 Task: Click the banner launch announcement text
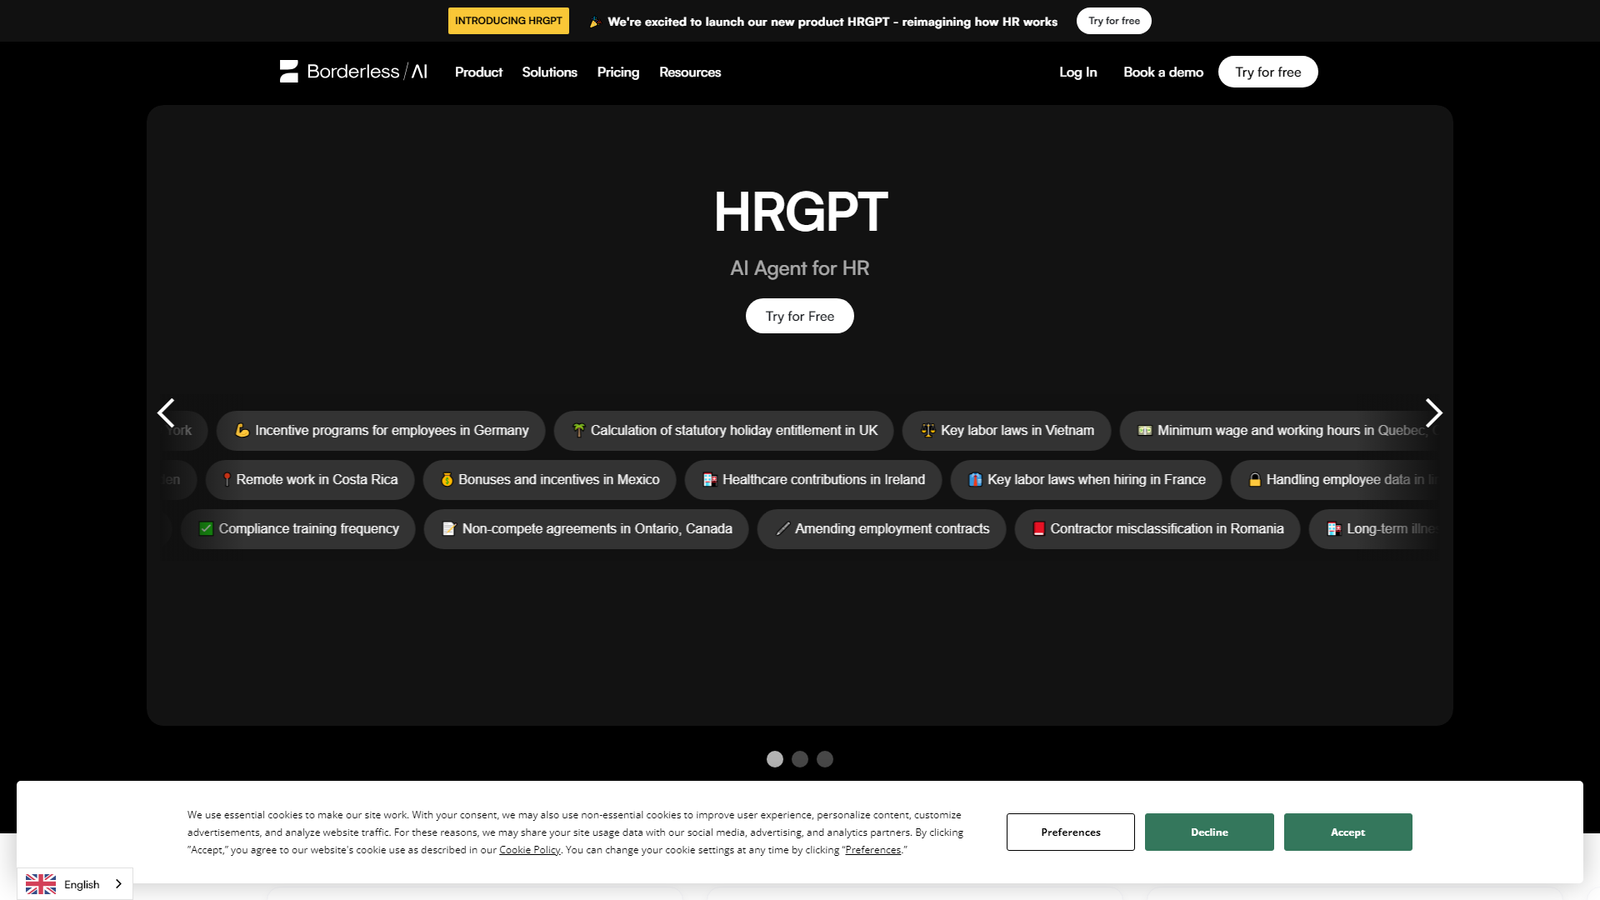pyautogui.click(x=832, y=21)
